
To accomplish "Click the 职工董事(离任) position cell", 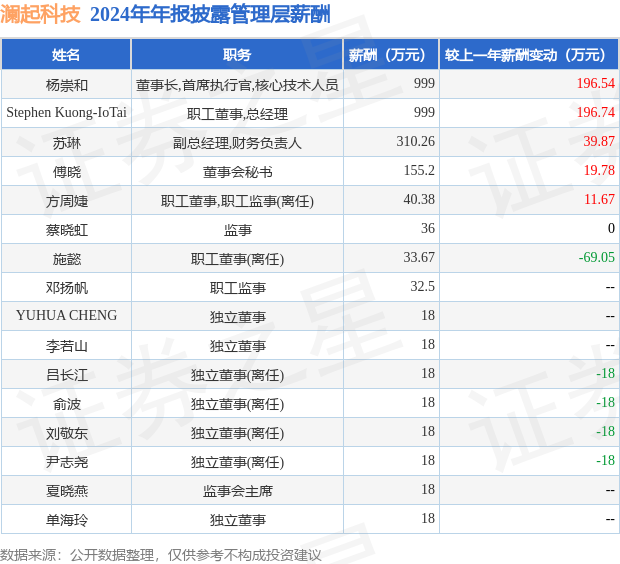I will coord(237,259).
